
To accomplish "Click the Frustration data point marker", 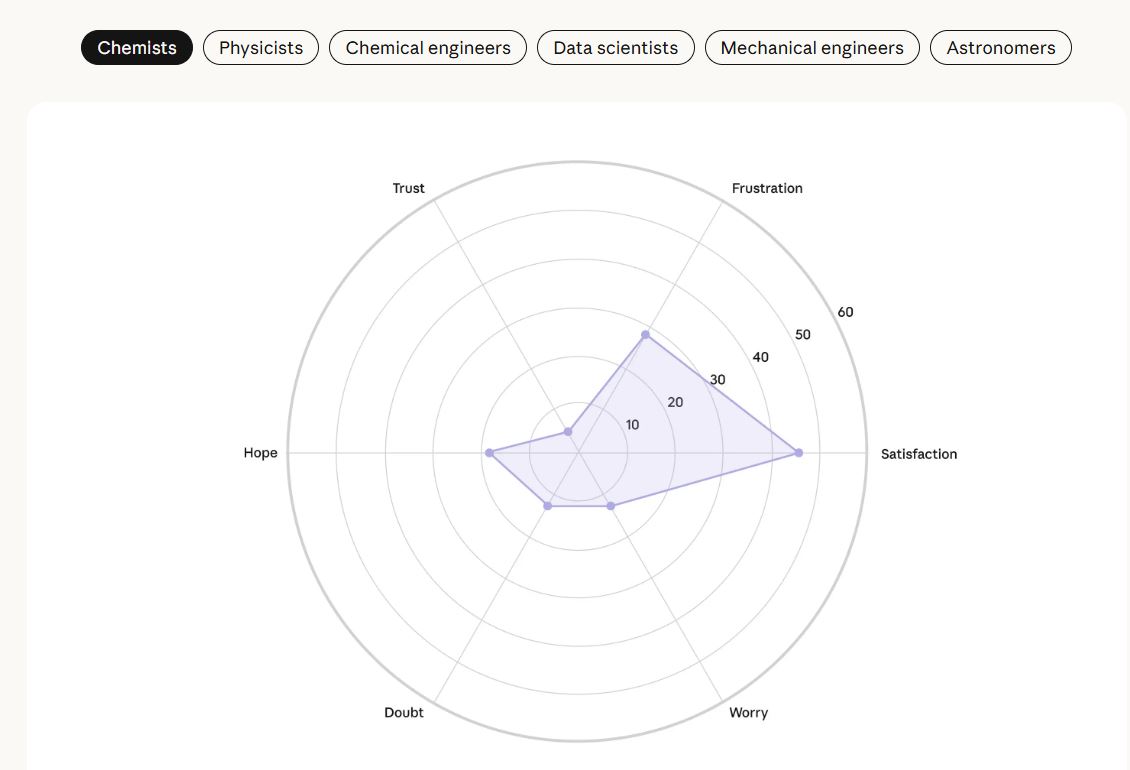I will [x=646, y=334].
